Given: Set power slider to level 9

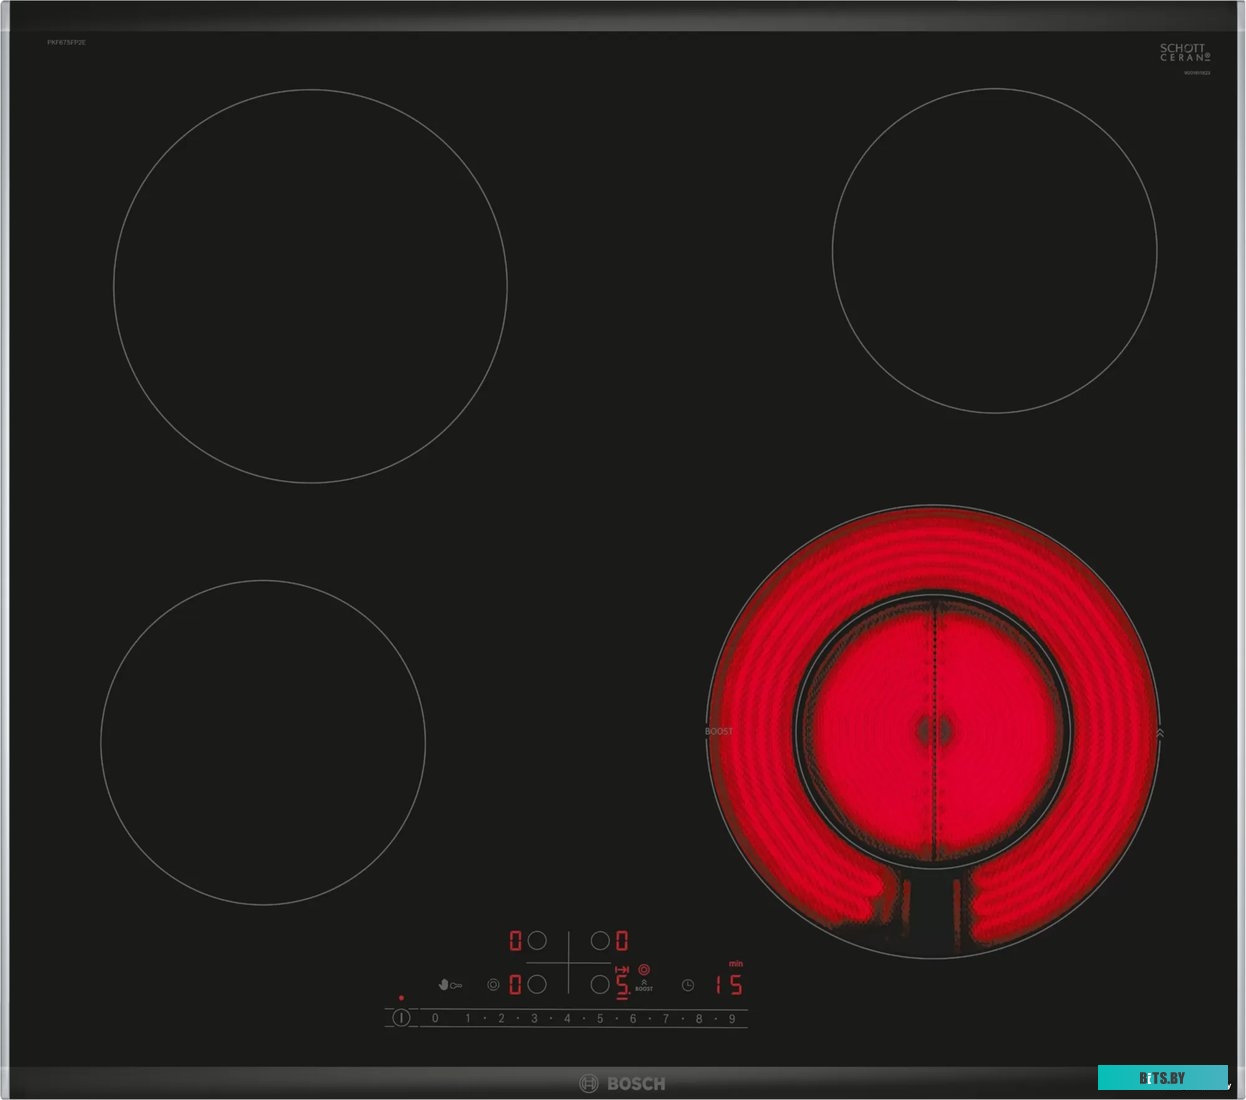Looking at the screenshot, I should pyautogui.click(x=732, y=1019).
